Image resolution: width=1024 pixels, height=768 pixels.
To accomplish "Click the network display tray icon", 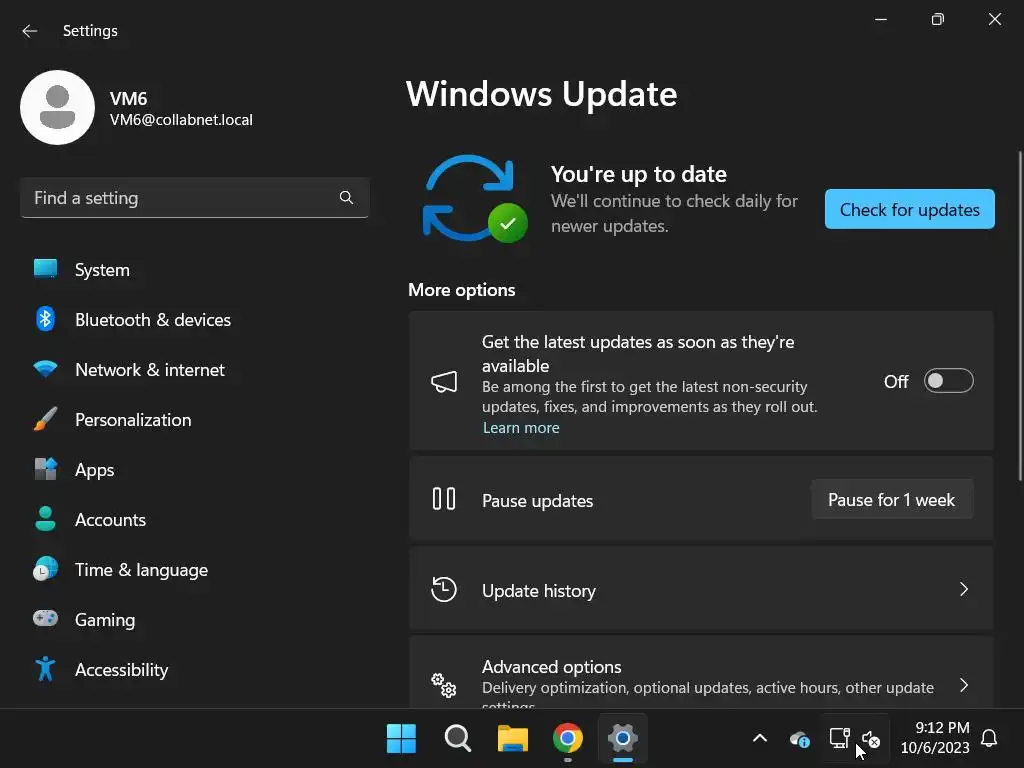I will (839, 738).
